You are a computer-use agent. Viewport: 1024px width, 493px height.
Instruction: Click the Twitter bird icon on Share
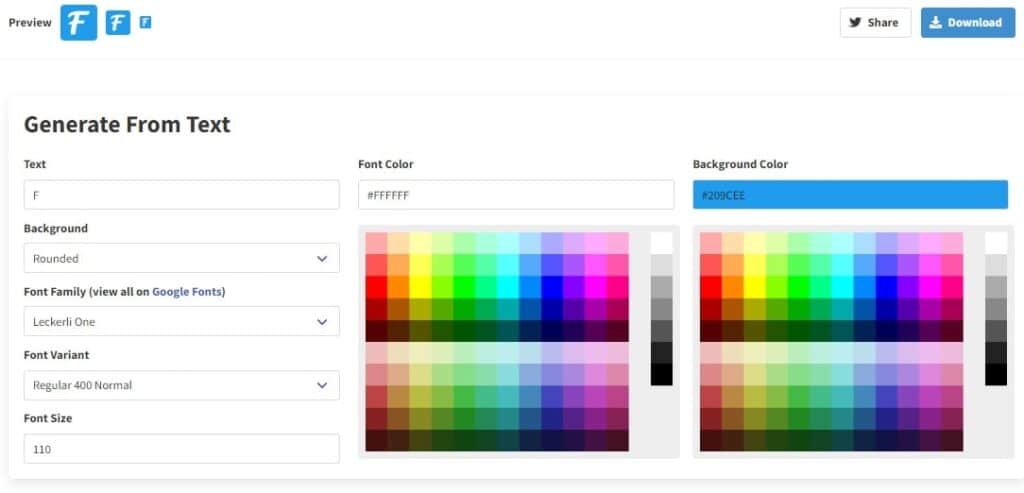coord(856,22)
